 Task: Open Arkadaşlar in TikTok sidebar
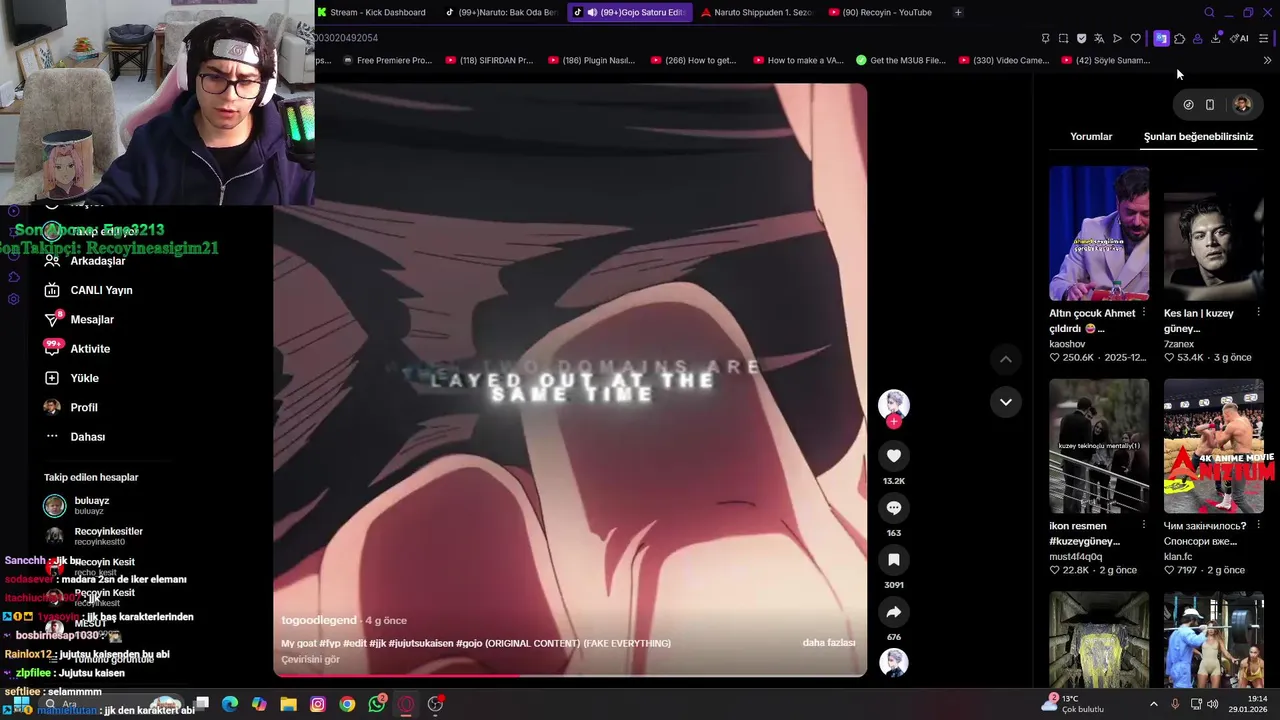pyautogui.click(x=85, y=261)
